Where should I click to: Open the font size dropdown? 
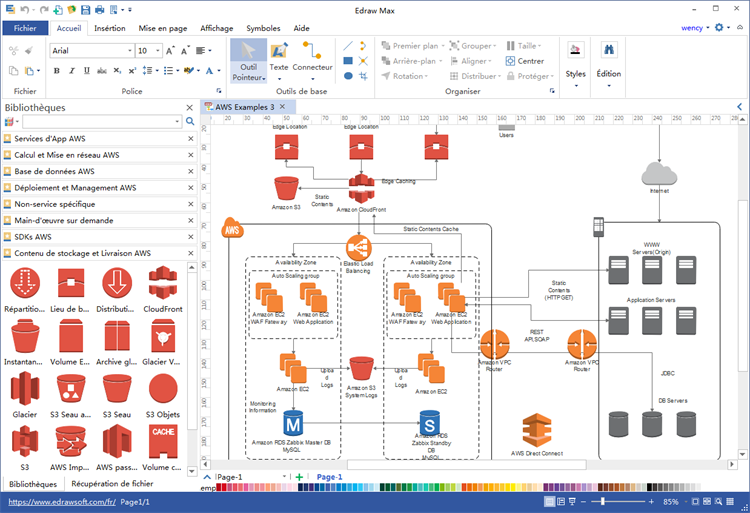tap(157, 50)
